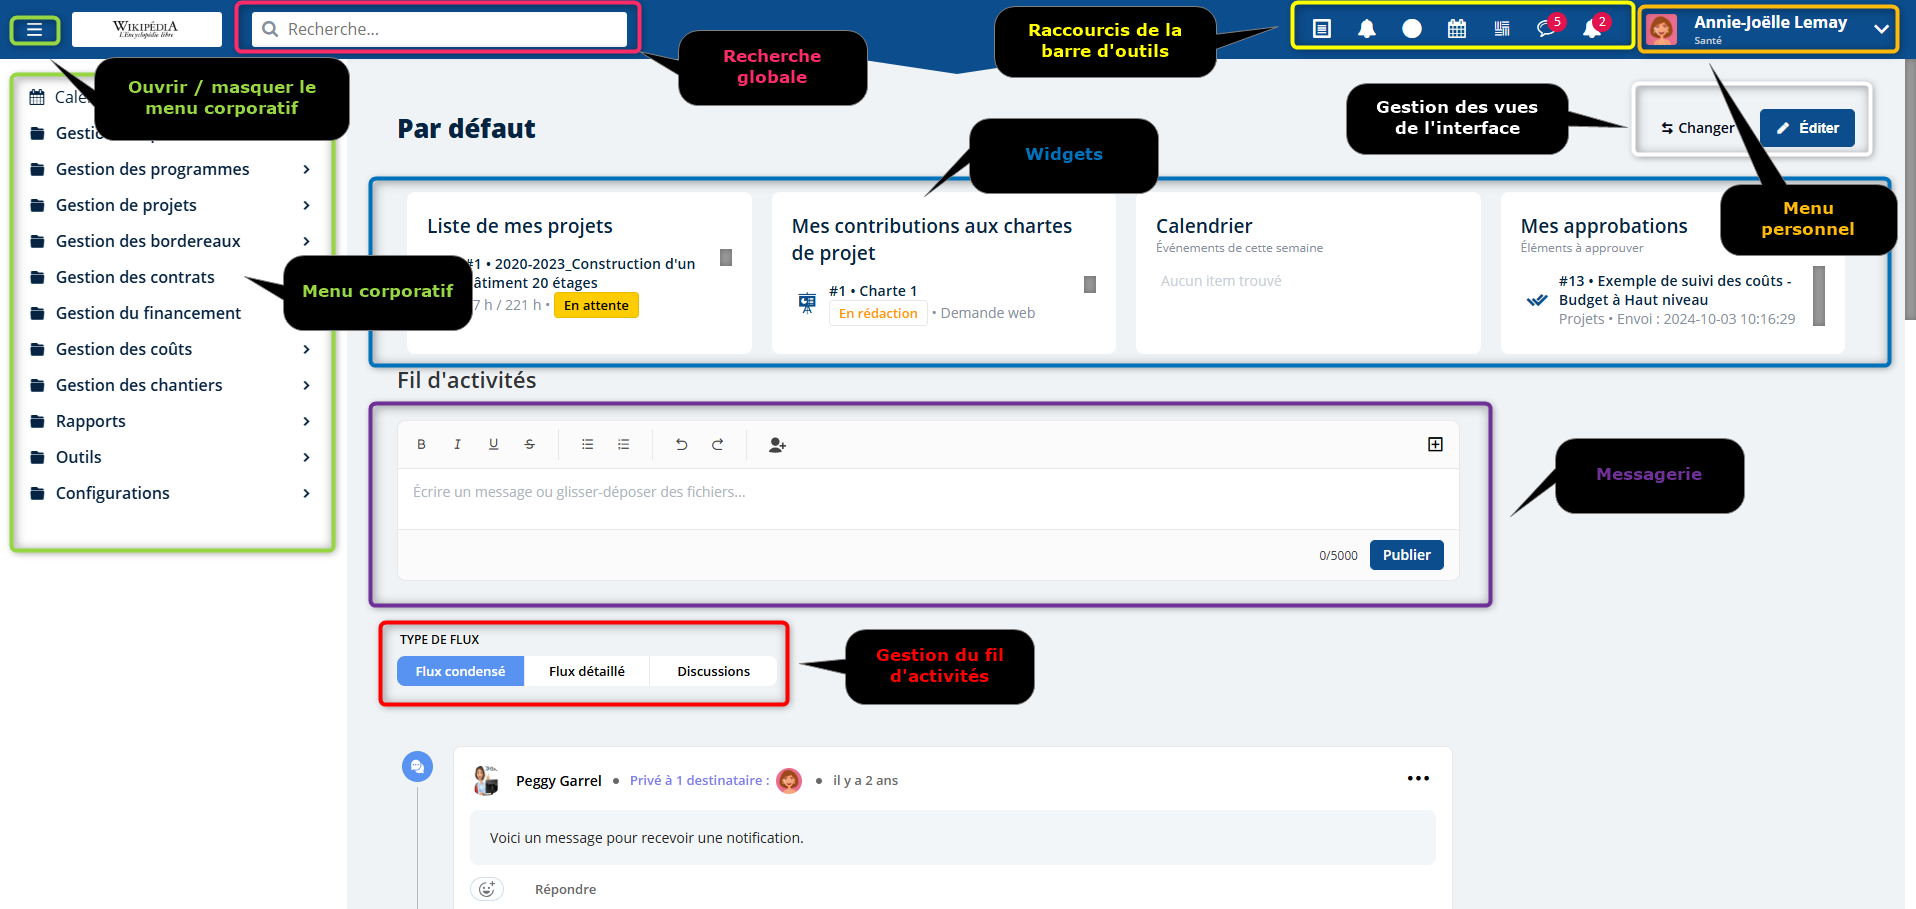
Task: Apply bold formatting in message editor
Action: click(x=421, y=445)
